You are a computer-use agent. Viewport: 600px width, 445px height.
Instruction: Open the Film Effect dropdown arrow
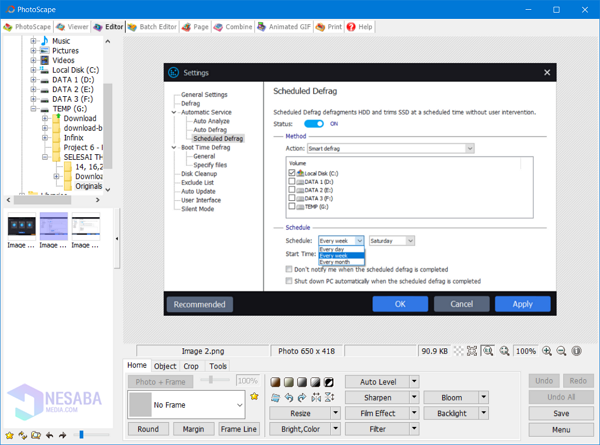tap(414, 413)
